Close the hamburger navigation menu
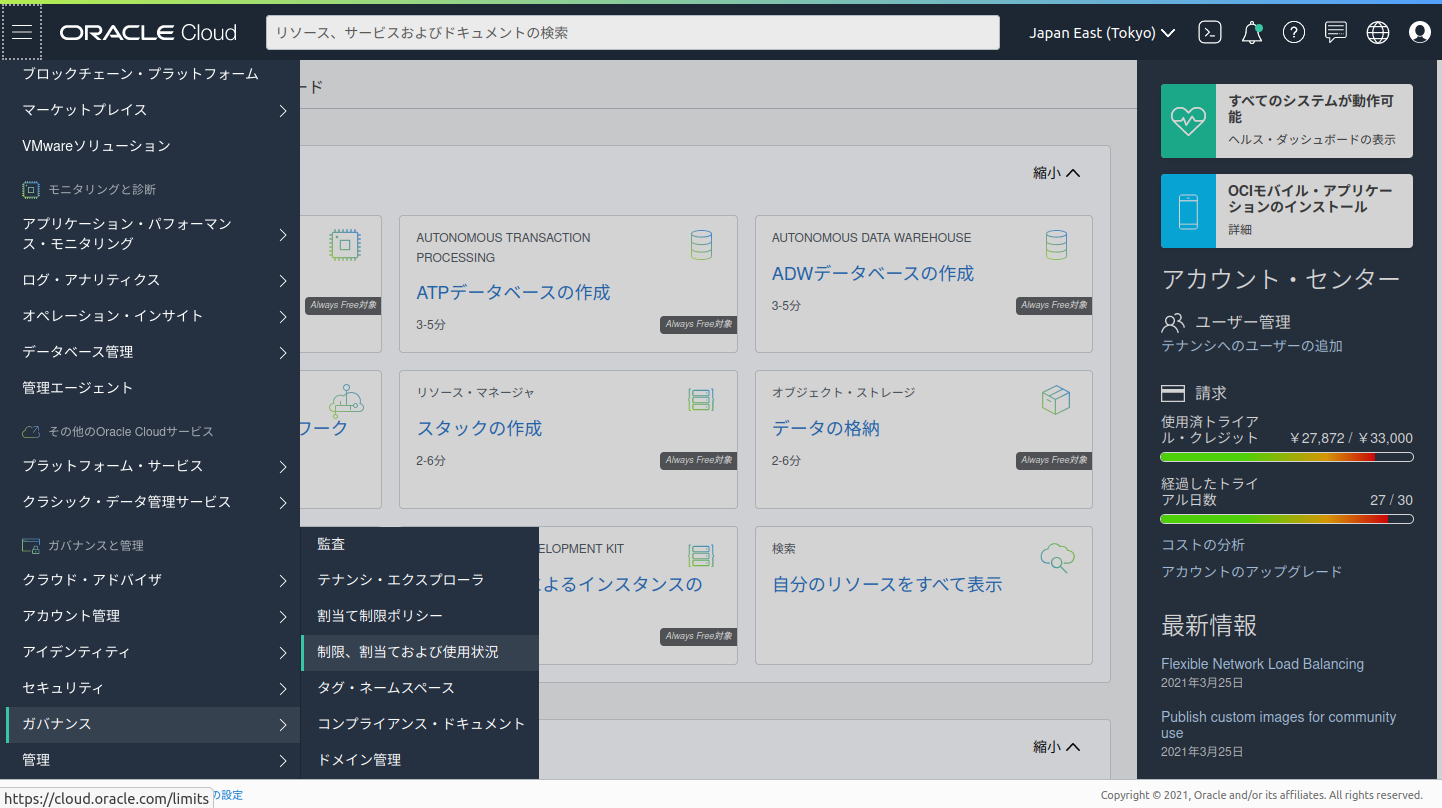1442x808 pixels. coord(22,32)
